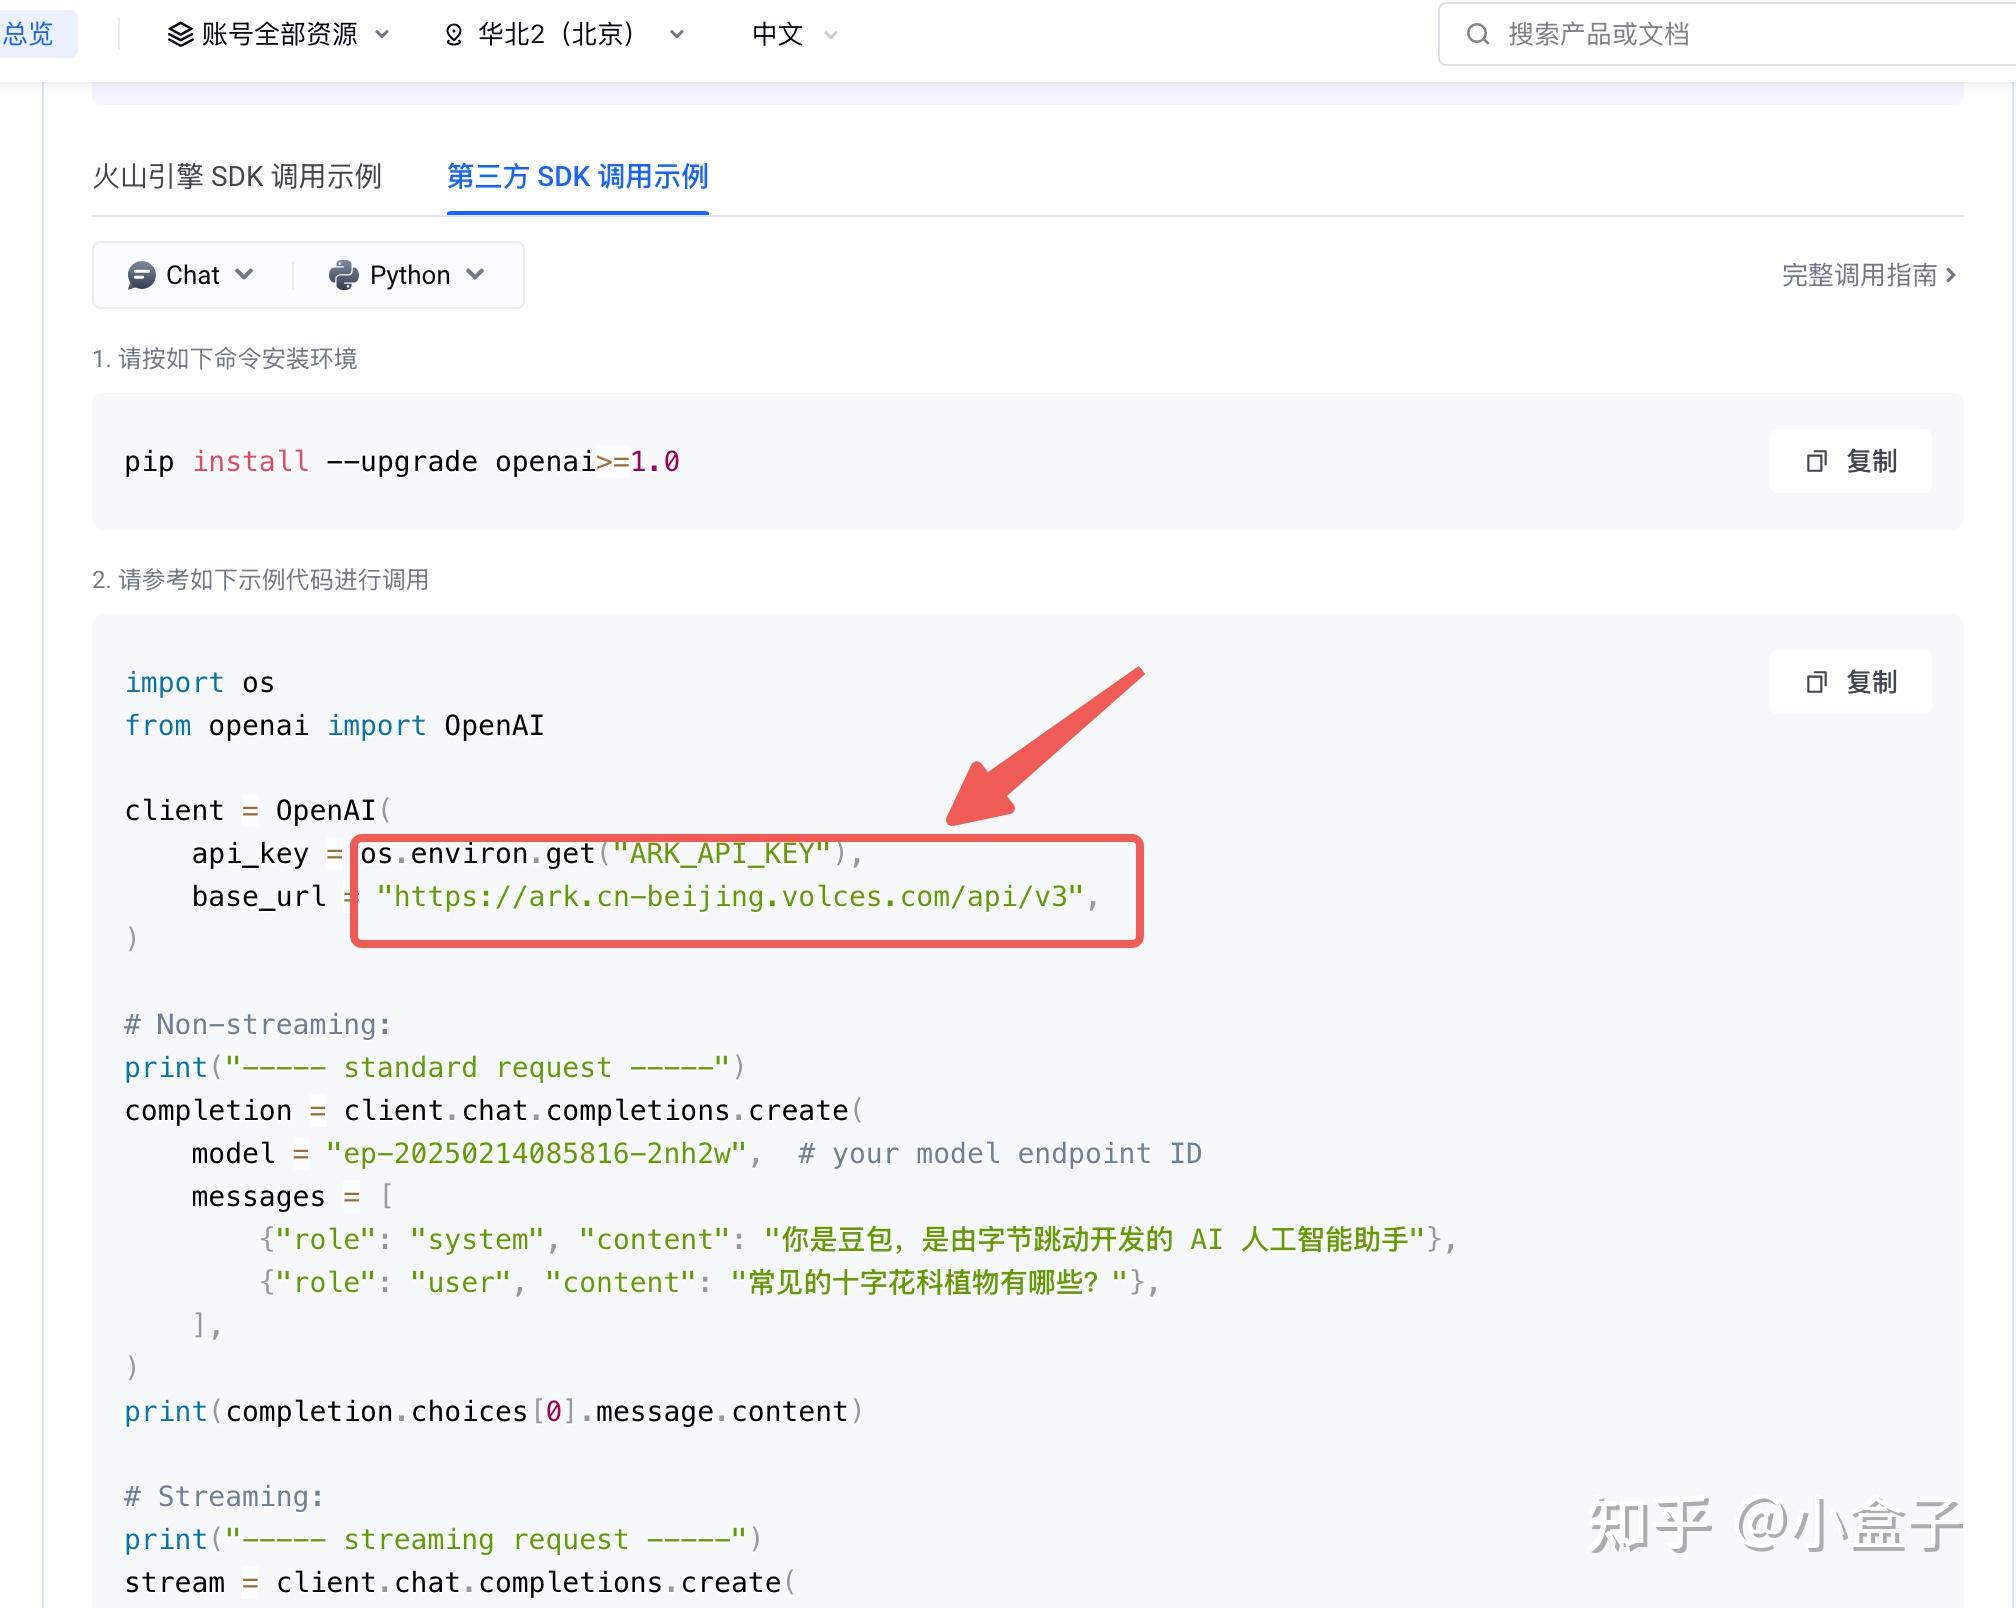
Task: Click the location pin icon for 华北2
Action: coord(454,35)
